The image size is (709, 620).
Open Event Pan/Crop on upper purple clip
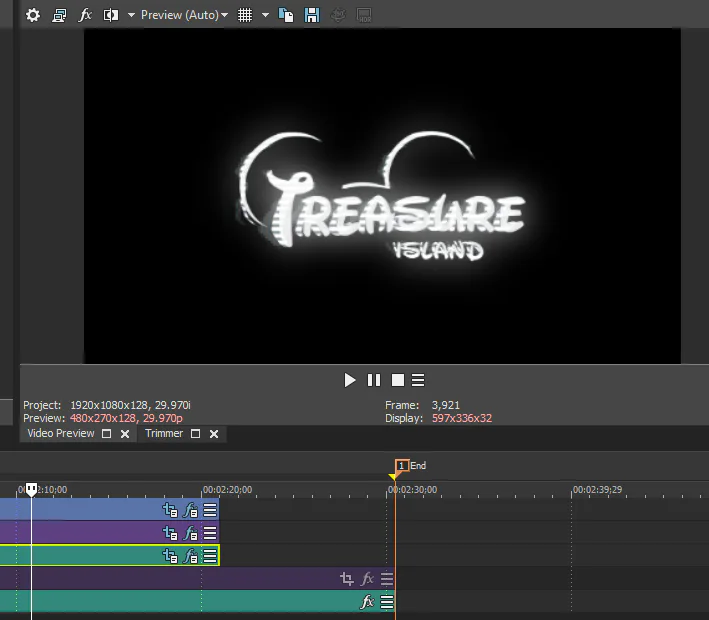click(x=170, y=533)
